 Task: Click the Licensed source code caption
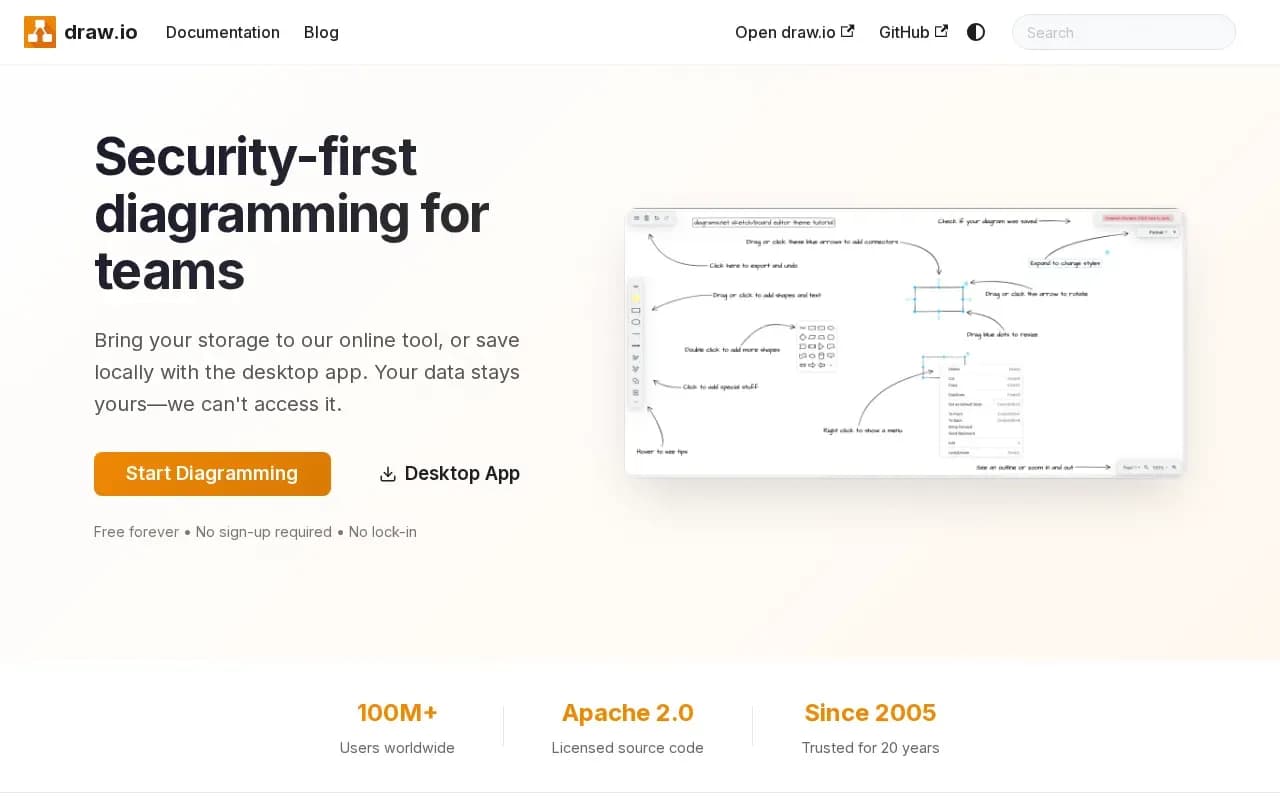click(x=628, y=748)
